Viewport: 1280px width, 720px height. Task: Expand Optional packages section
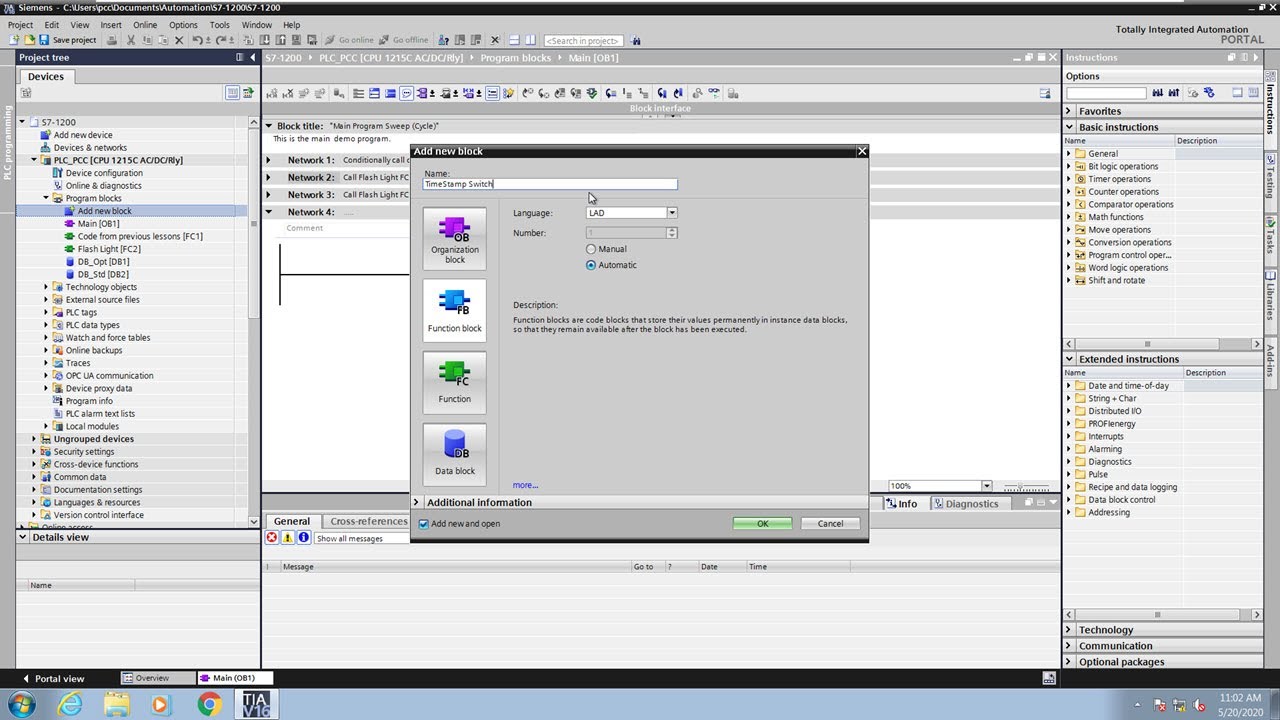point(1069,662)
